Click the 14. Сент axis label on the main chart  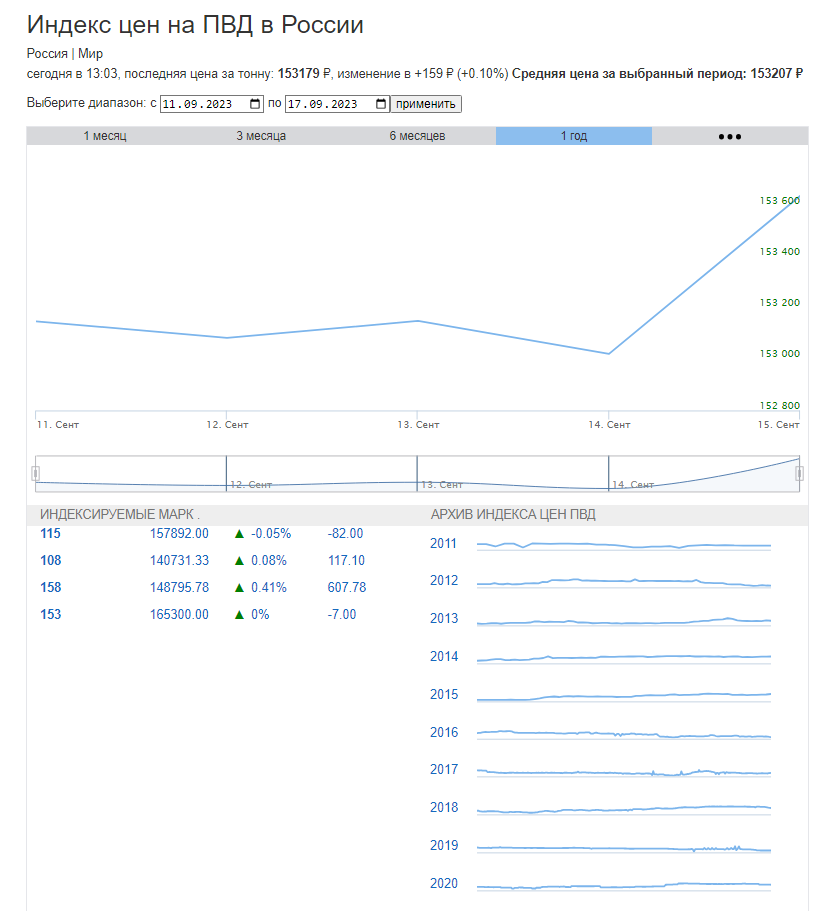click(x=608, y=425)
